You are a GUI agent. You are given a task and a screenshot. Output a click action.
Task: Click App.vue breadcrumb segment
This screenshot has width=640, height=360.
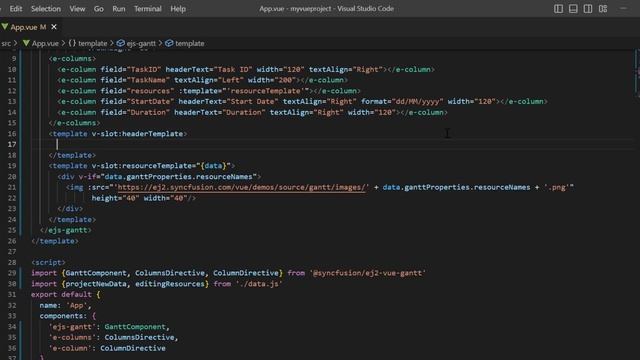45,43
